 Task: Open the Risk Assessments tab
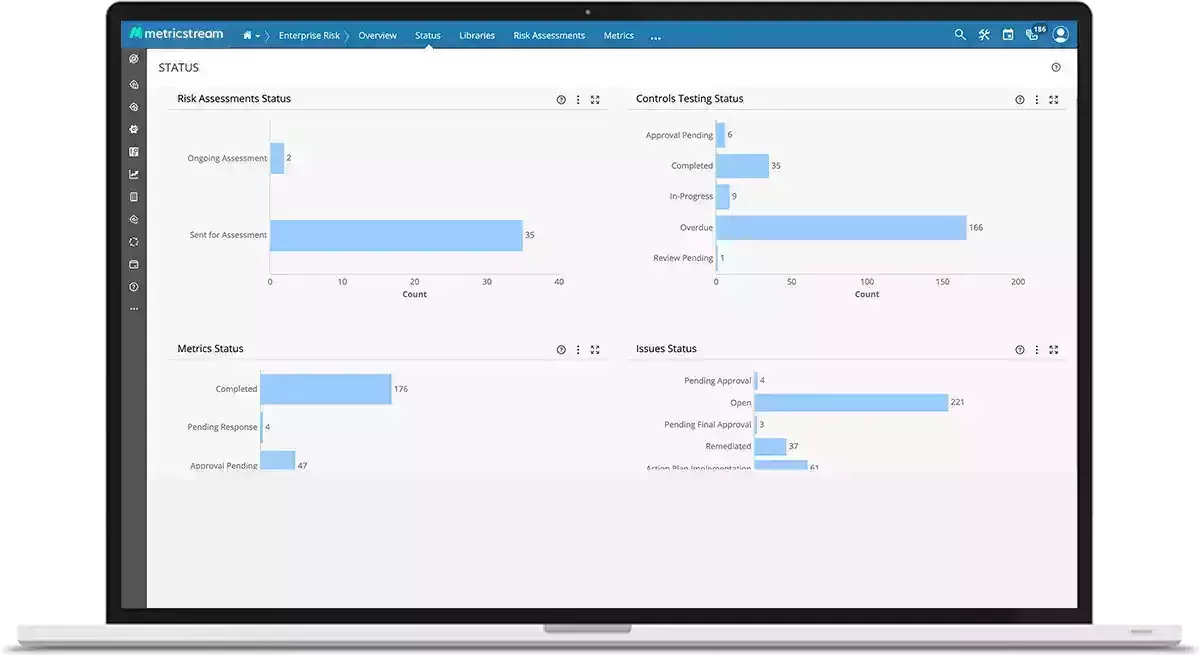coord(549,36)
